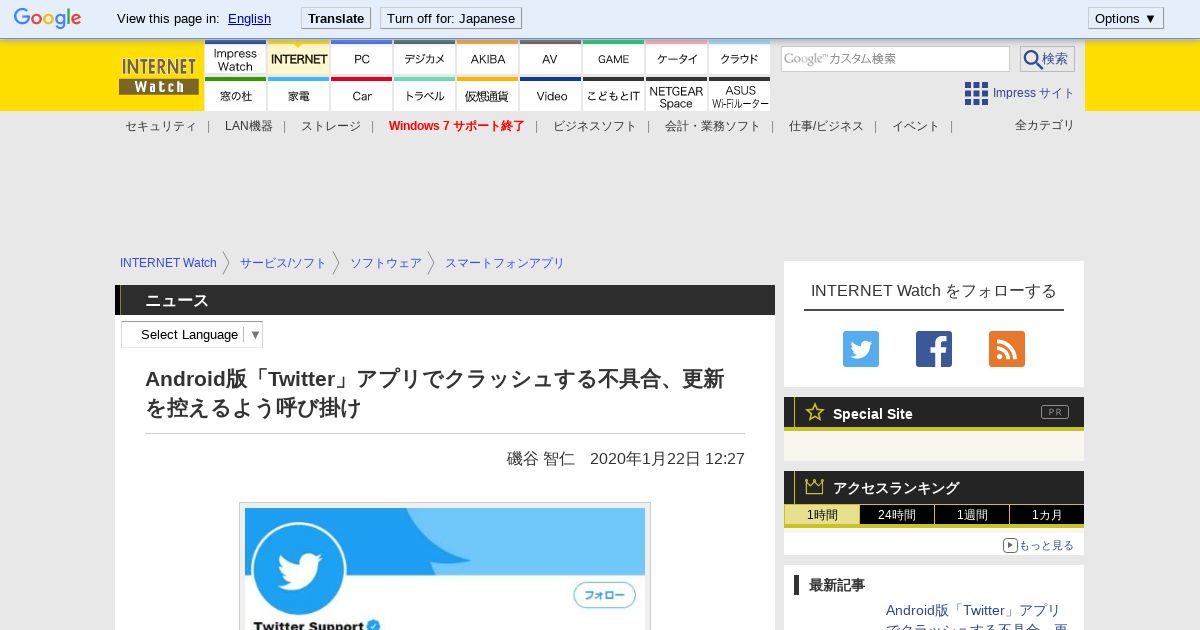This screenshot has width=1200, height=630.
Task: Open the 仕事/ビジネス category link
Action: coord(826,126)
